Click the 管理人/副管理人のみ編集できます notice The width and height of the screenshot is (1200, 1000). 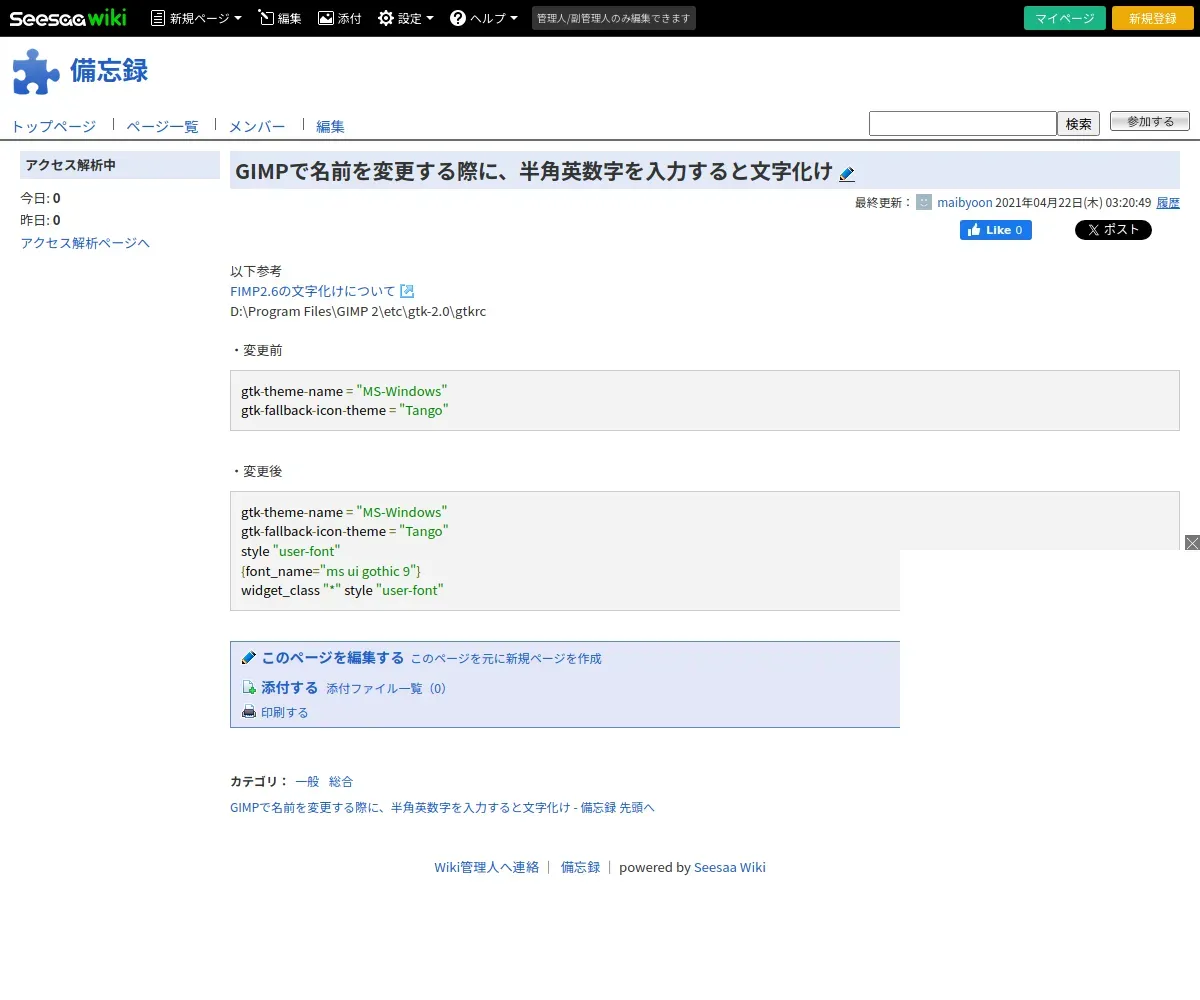[x=614, y=18]
